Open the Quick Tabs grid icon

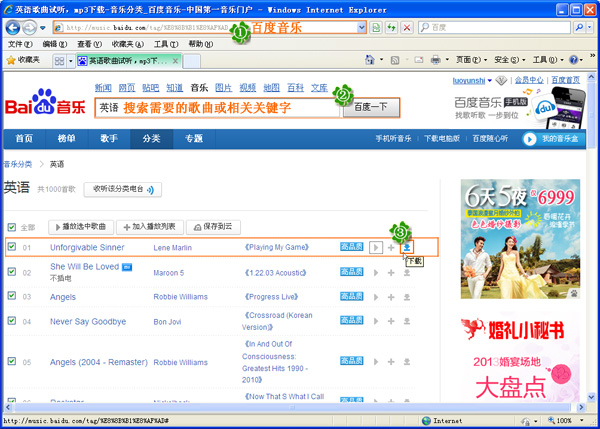[x=59, y=61]
